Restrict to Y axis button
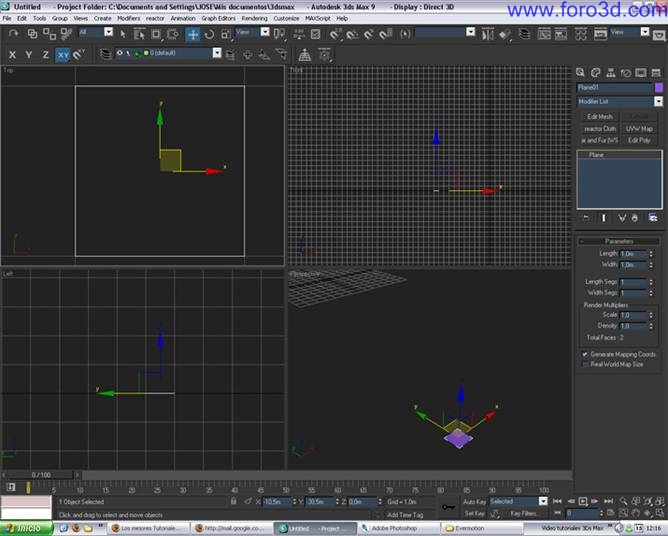This screenshot has width=668, height=536. pos(29,55)
